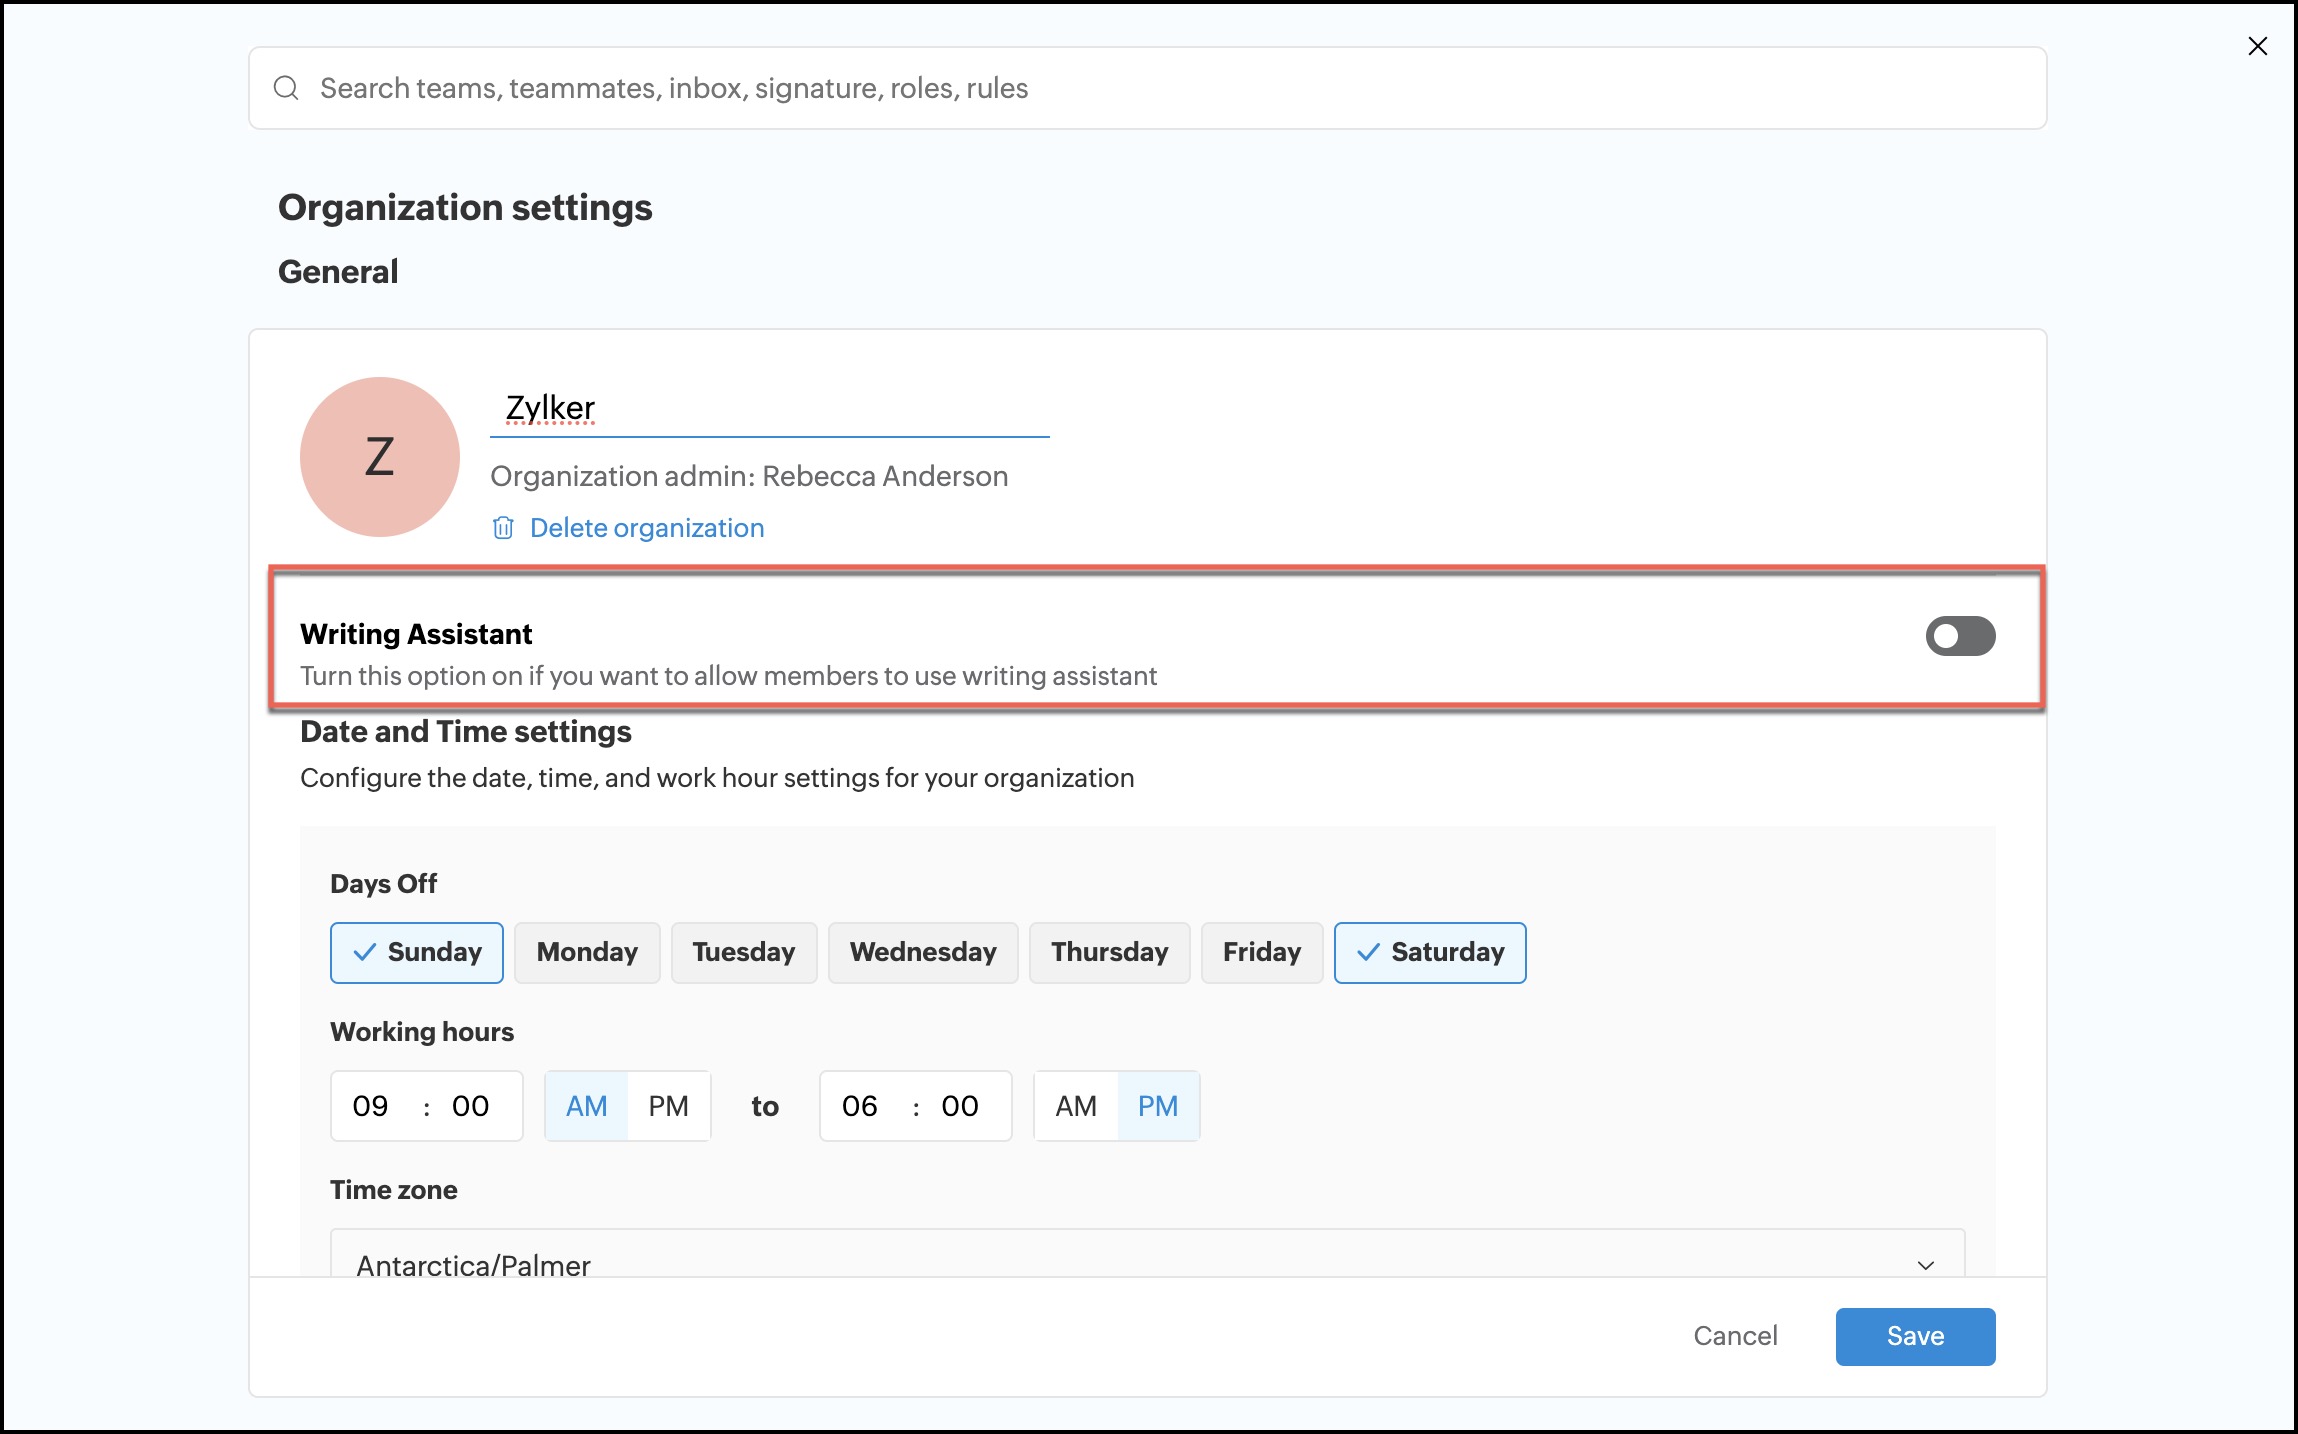2298x1434 pixels.
Task: Click the organization name field Zylker
Action: click(768, 408)
